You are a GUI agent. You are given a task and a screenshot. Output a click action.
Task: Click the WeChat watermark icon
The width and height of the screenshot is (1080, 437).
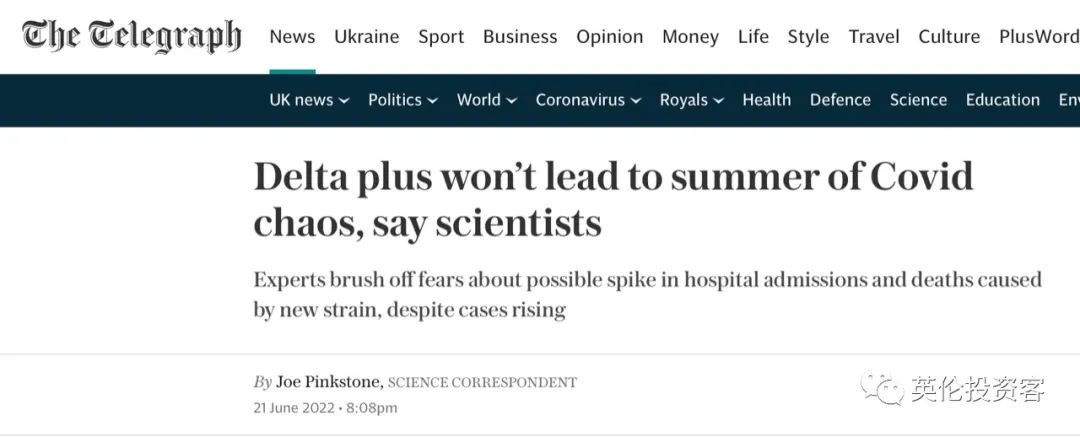tap(883, 389)
